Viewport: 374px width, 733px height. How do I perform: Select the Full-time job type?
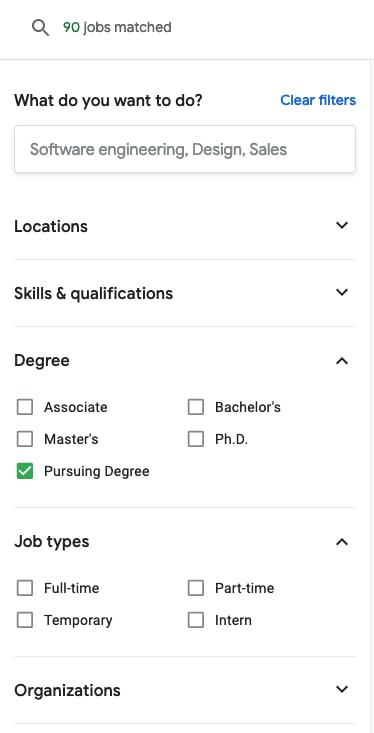[25, 588]
